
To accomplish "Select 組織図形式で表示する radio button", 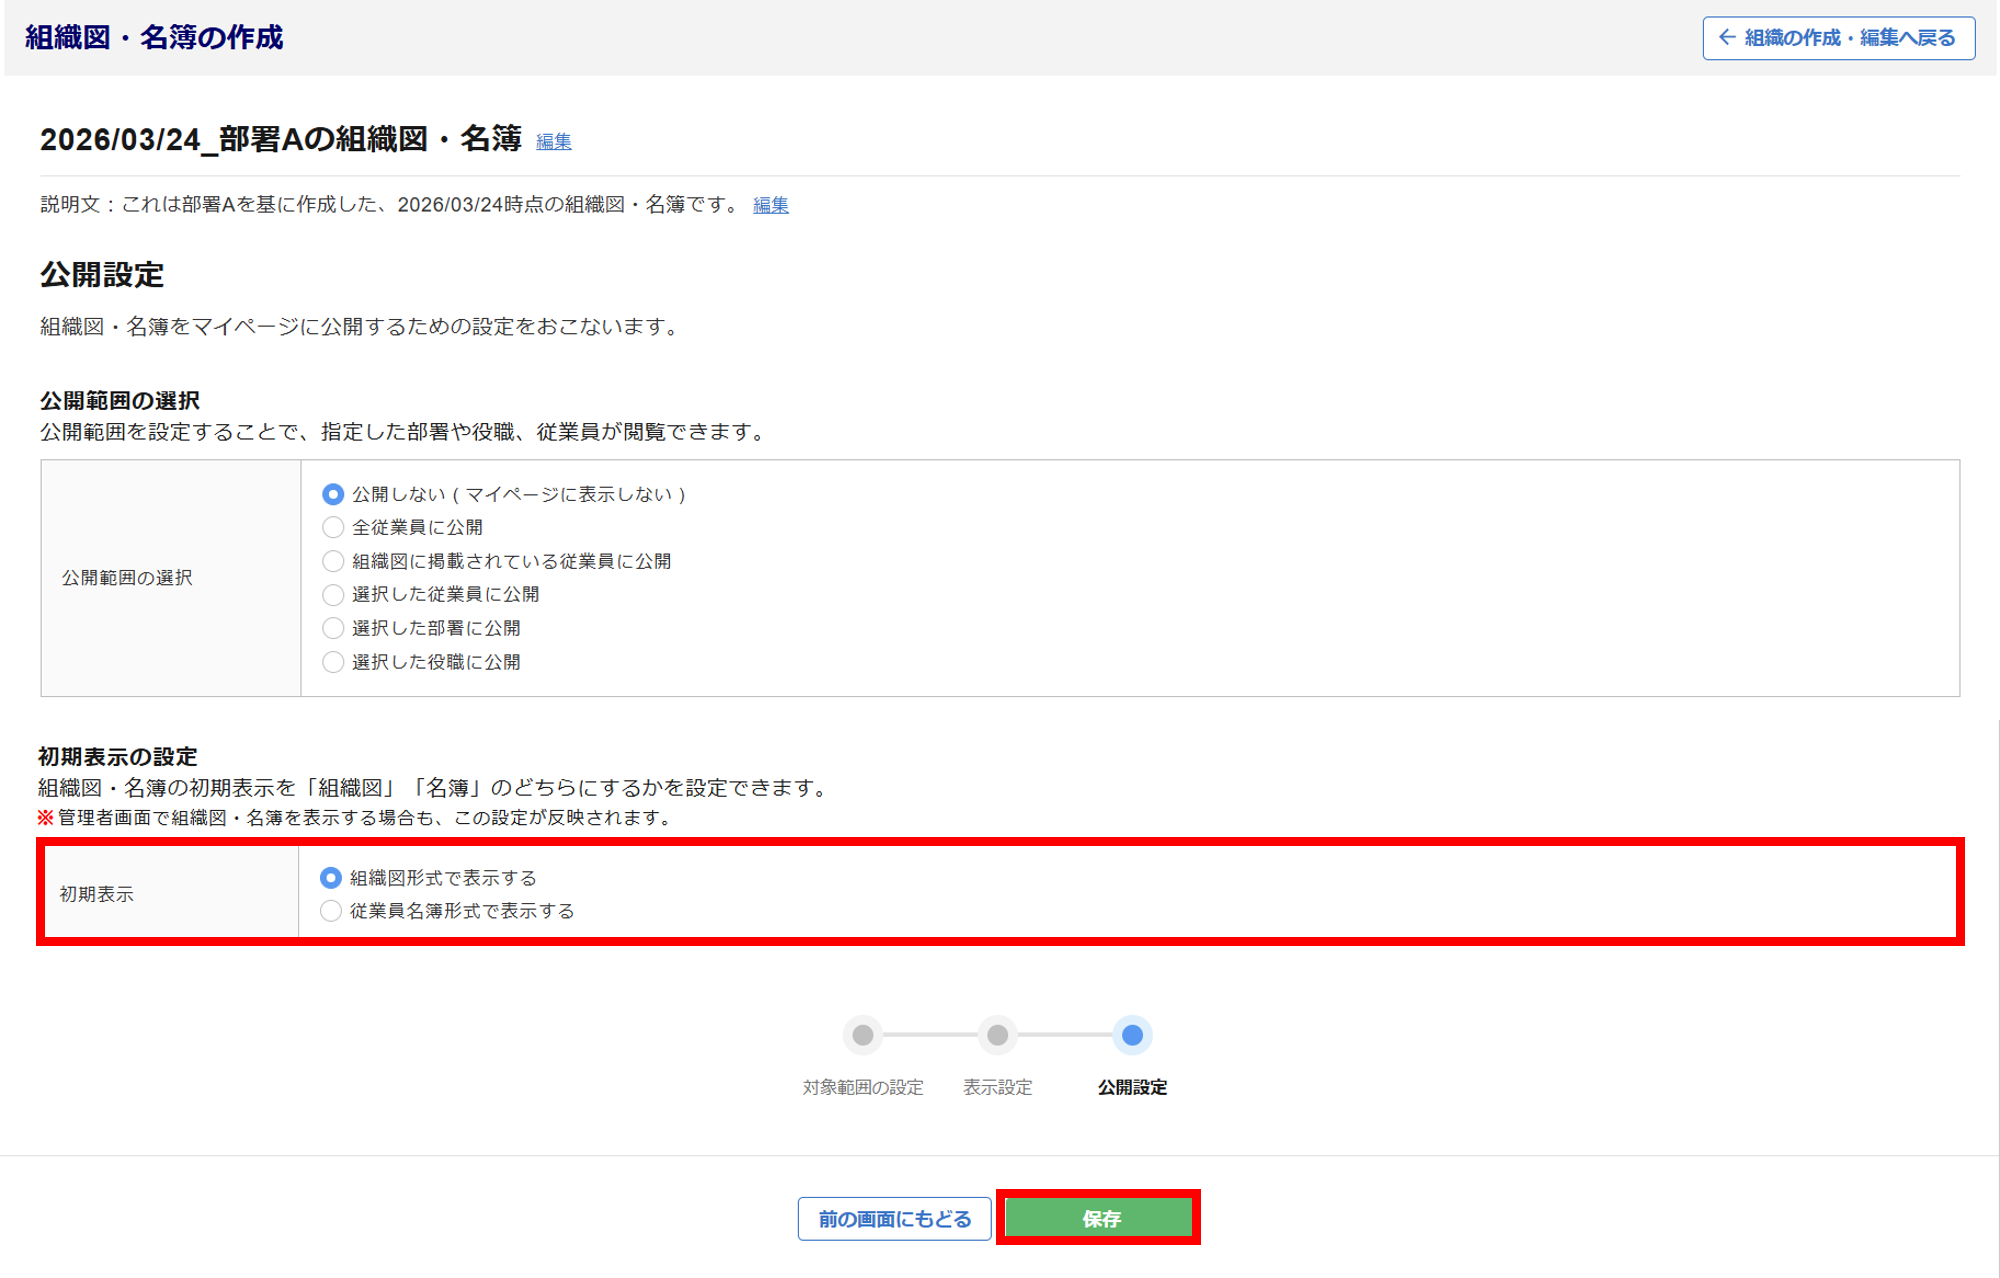I will pos(331,878).
